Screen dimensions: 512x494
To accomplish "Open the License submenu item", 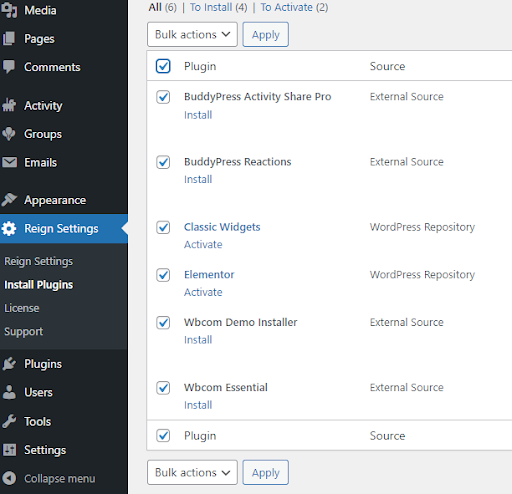I will click(22, 308).
